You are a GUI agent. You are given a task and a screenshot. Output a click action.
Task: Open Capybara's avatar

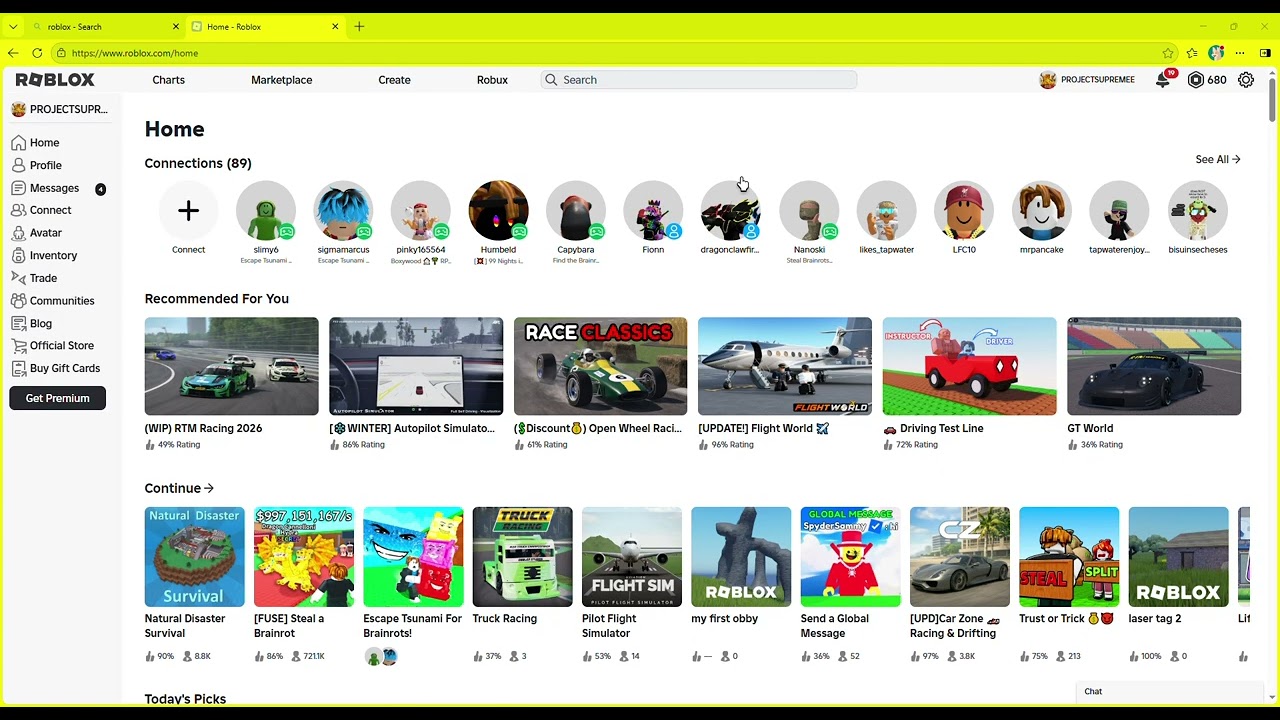tap(576, 211)
